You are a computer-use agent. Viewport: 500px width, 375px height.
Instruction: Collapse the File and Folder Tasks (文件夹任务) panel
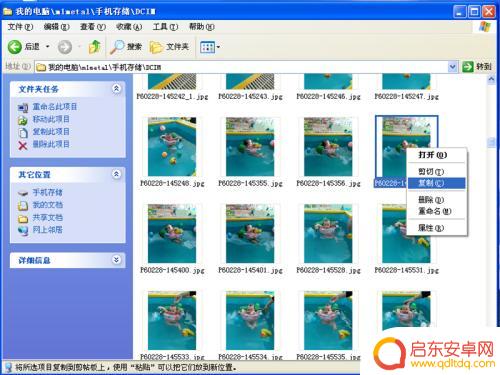116,89
